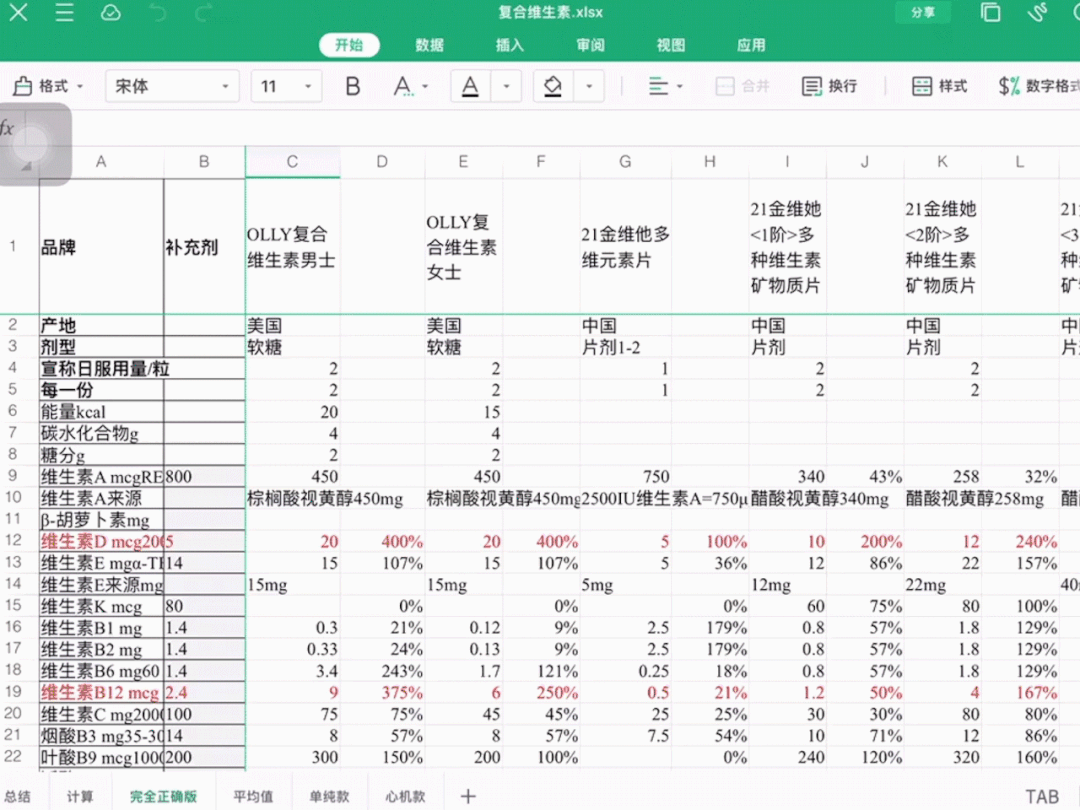Viewport: 1080px width, 810px height.
Task: Select cell with 品牌 header
Action: [x=101, y=247]
